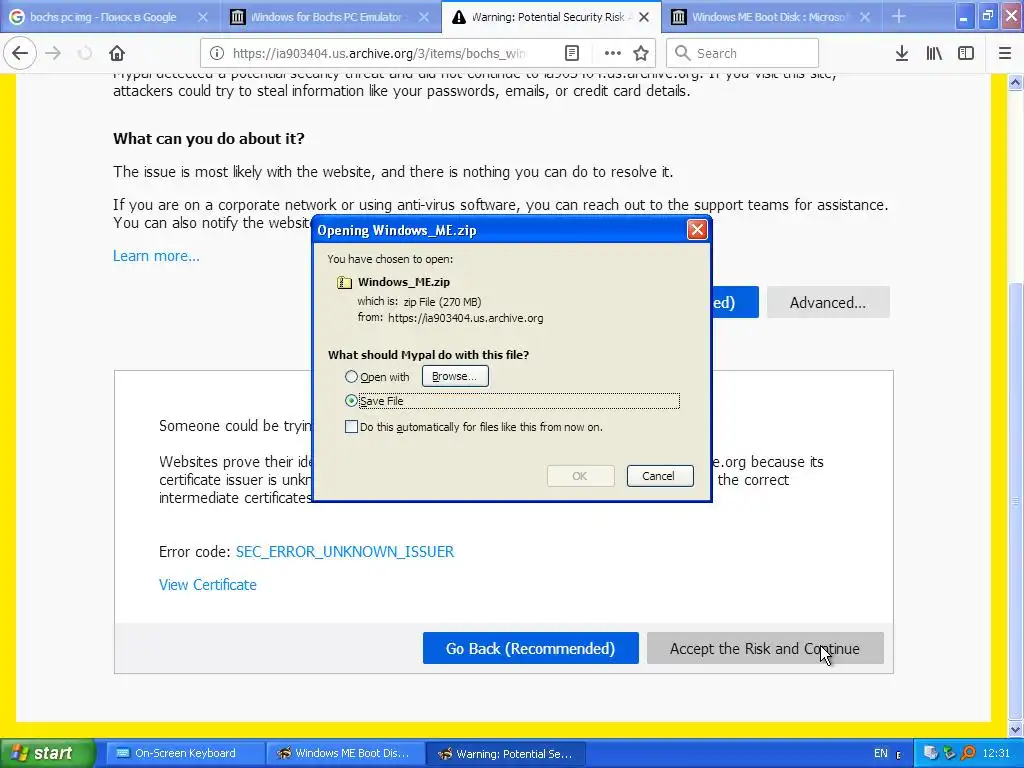Click the Windows_ME.zip file icon in dialog
This screenshot has width=1024, height=768.
coord(344,282)
